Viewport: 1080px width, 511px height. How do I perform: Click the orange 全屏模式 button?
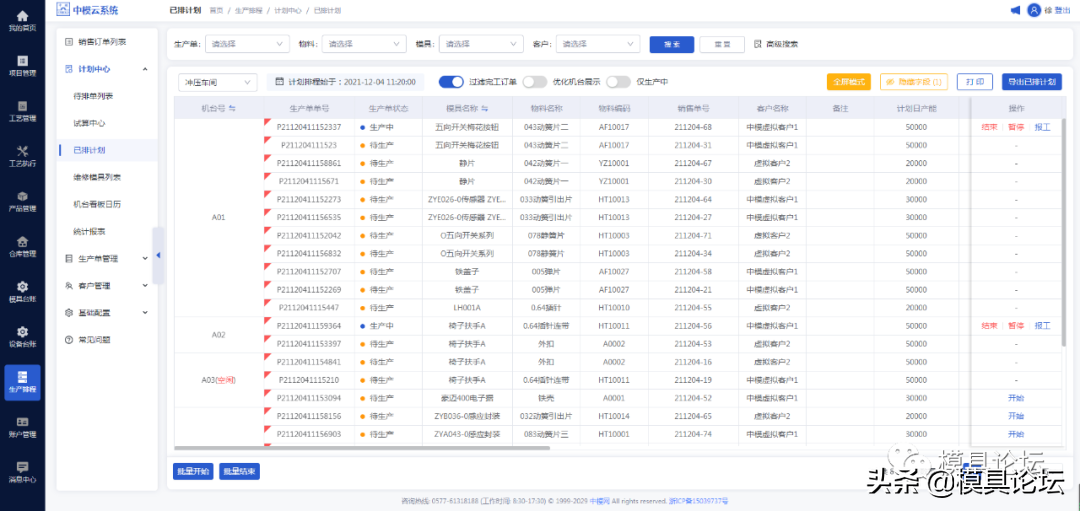(x=849, y=82)
